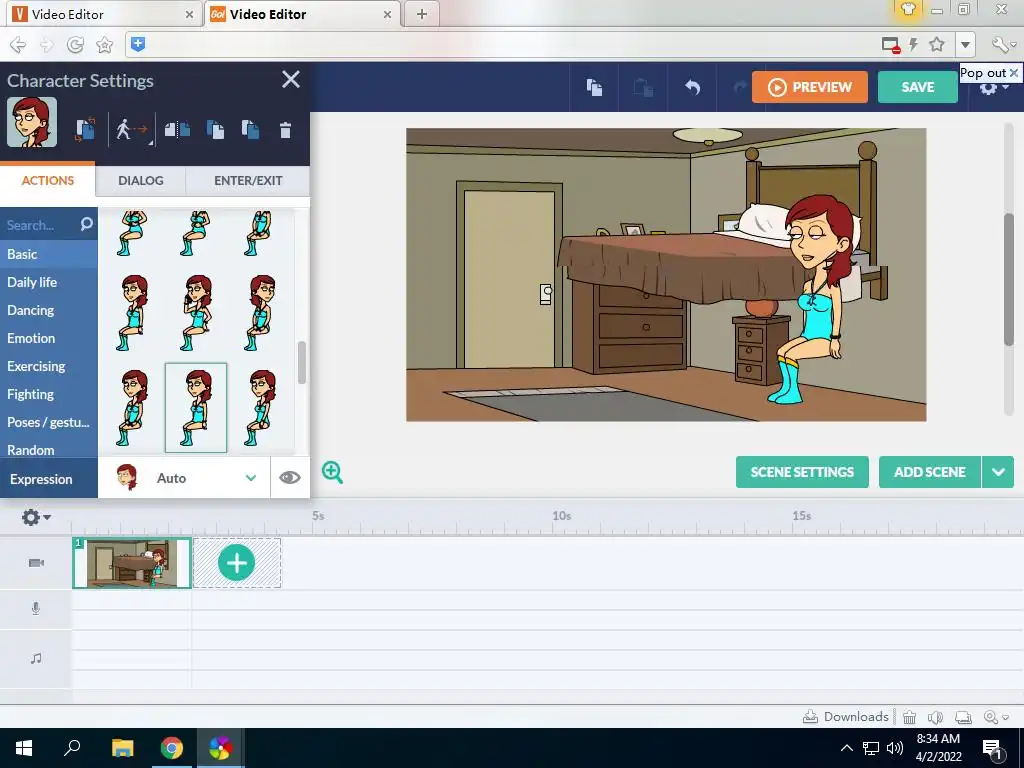Open the character movement path tool

coord(133,129)
